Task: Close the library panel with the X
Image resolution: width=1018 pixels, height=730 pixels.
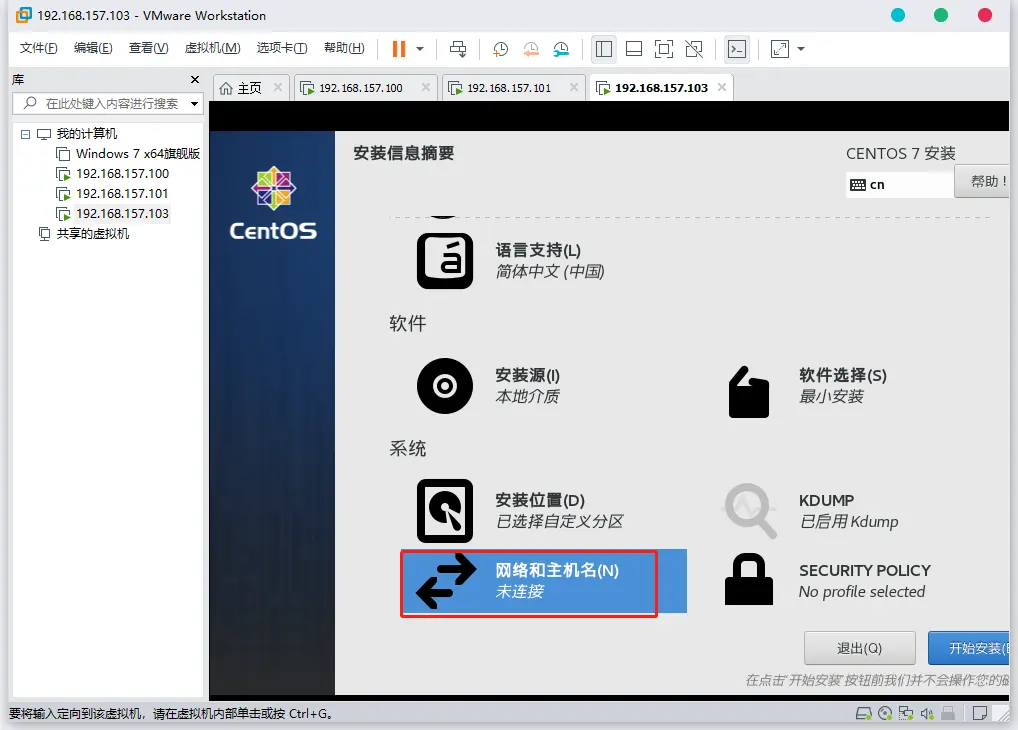Action: [195, 79]
